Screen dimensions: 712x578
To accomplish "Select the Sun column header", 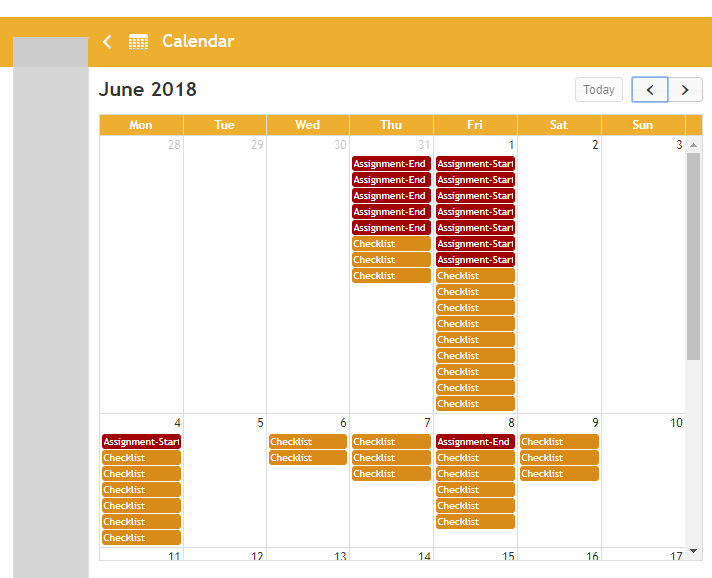I will point(642,125).
